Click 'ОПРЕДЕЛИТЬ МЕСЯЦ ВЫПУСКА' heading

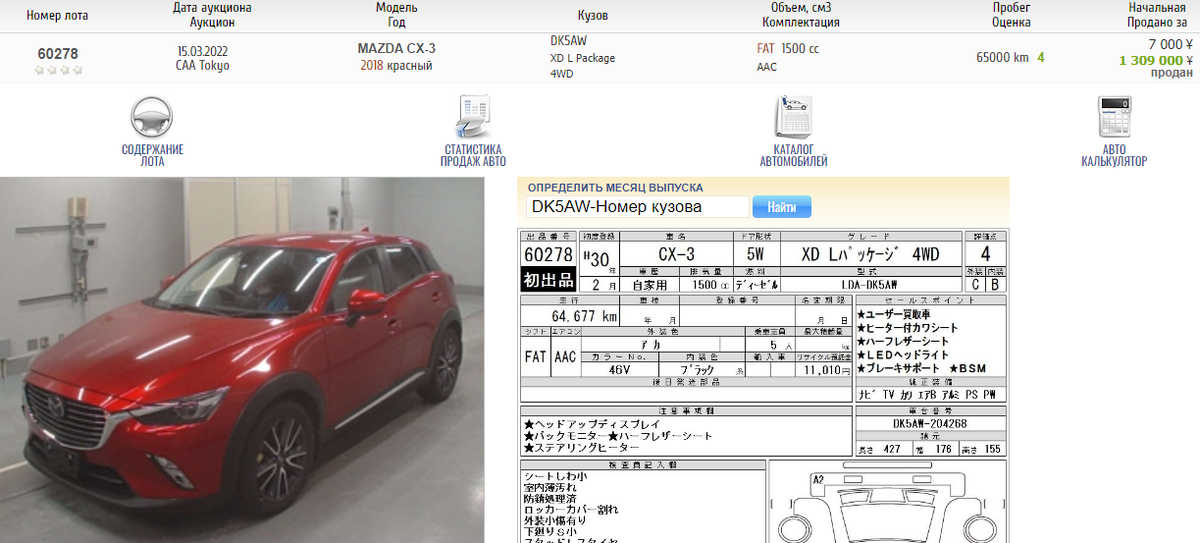click(x=615, y=187)
